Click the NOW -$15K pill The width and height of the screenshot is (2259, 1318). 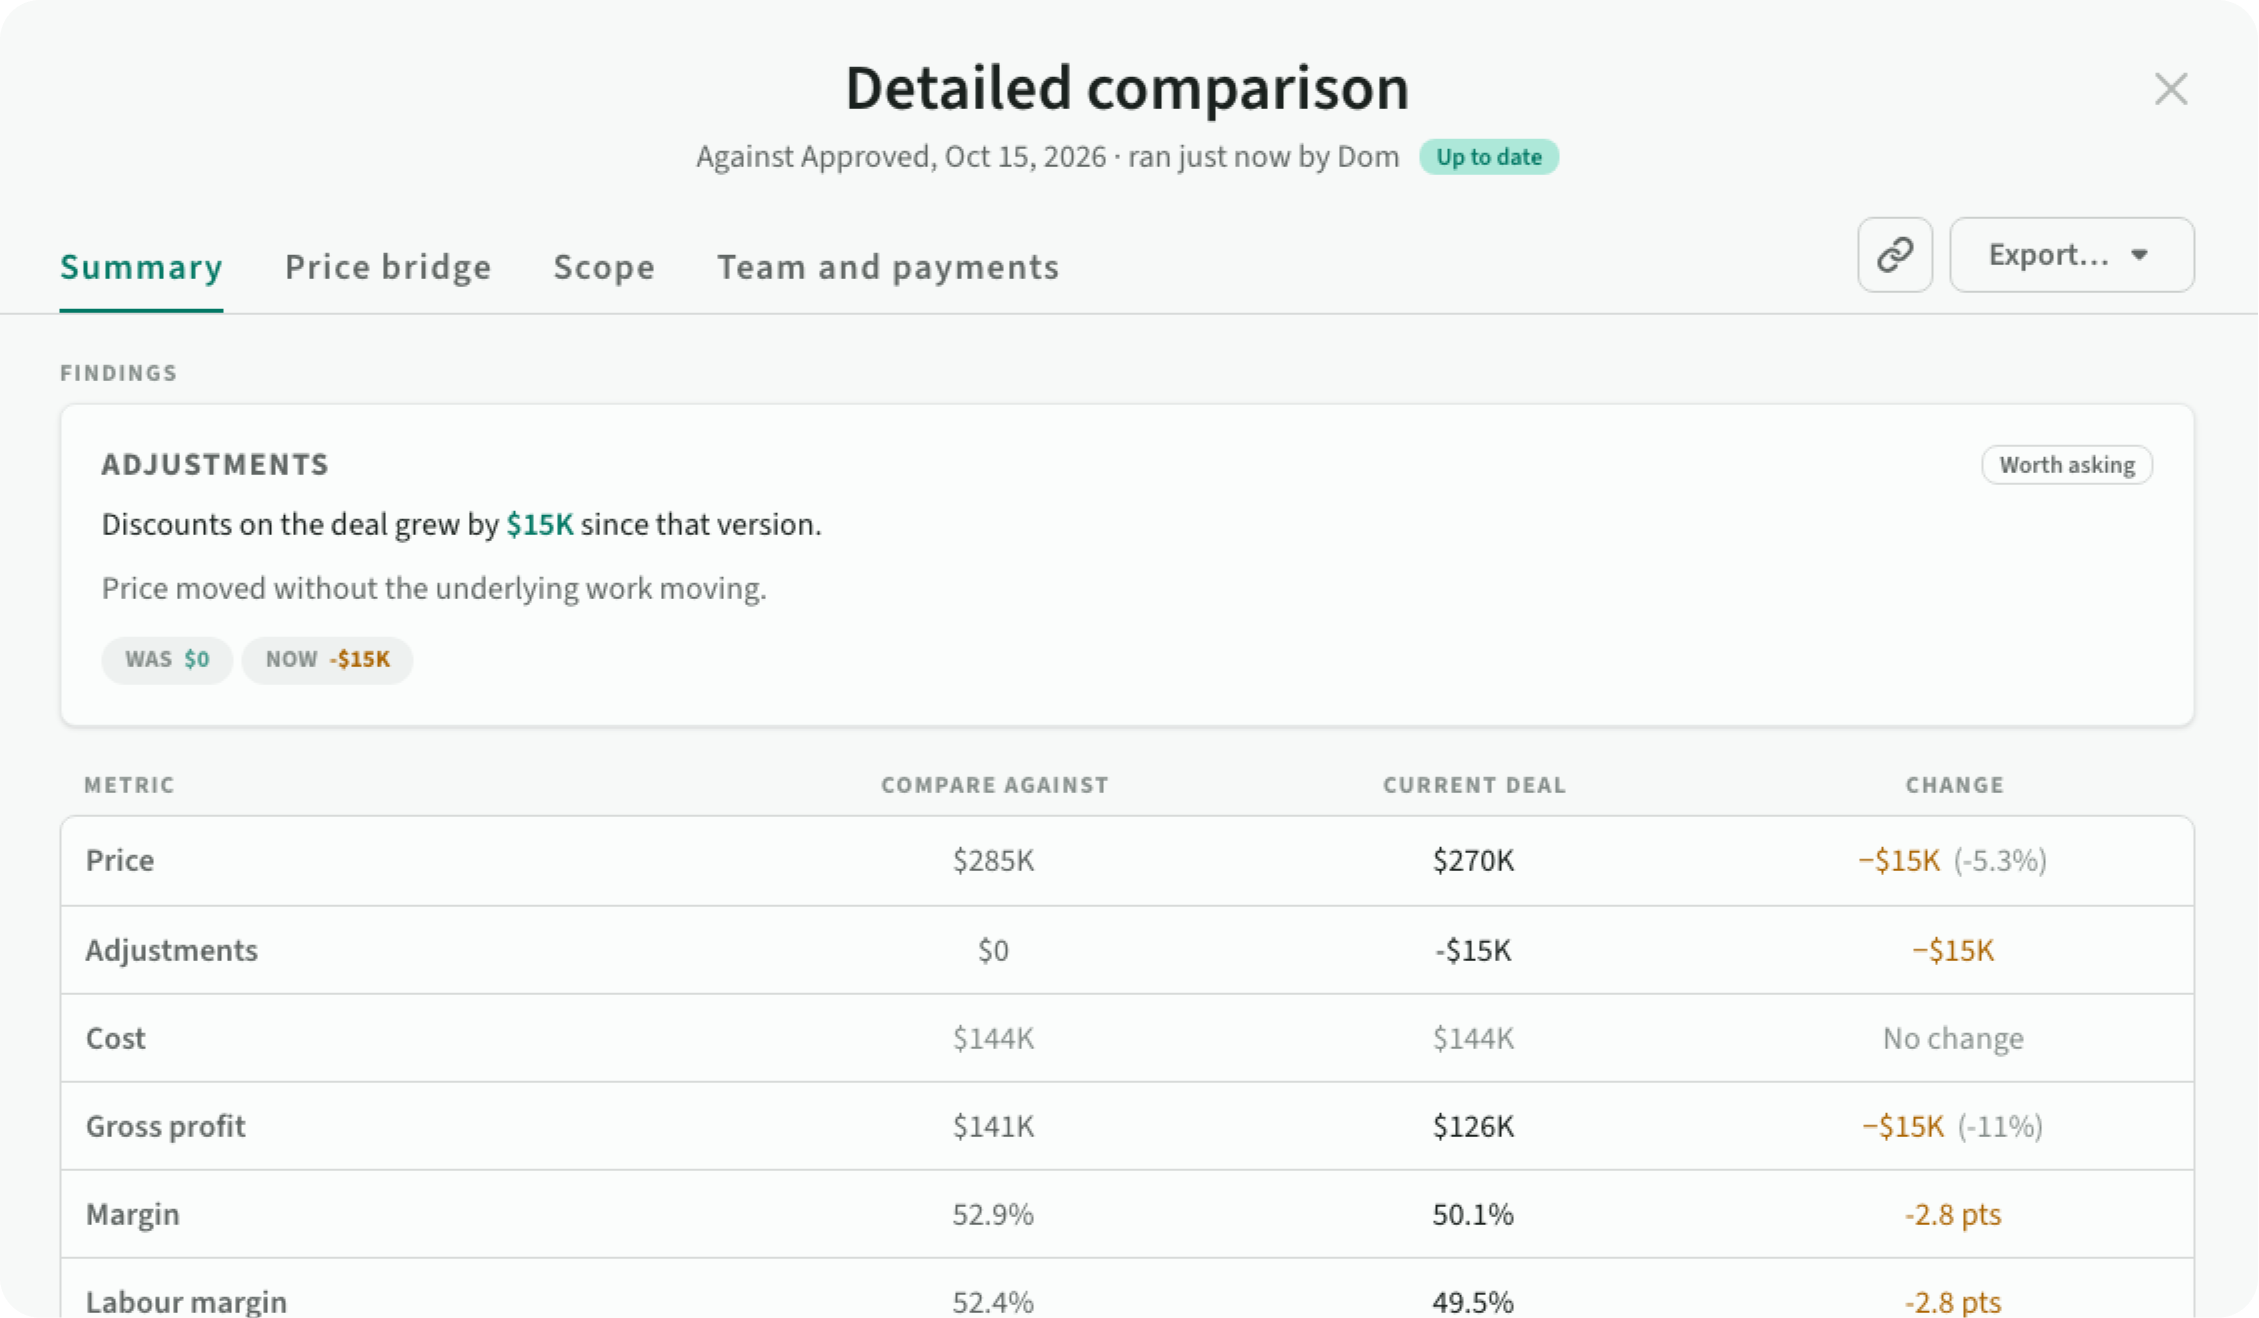(327, 660)
